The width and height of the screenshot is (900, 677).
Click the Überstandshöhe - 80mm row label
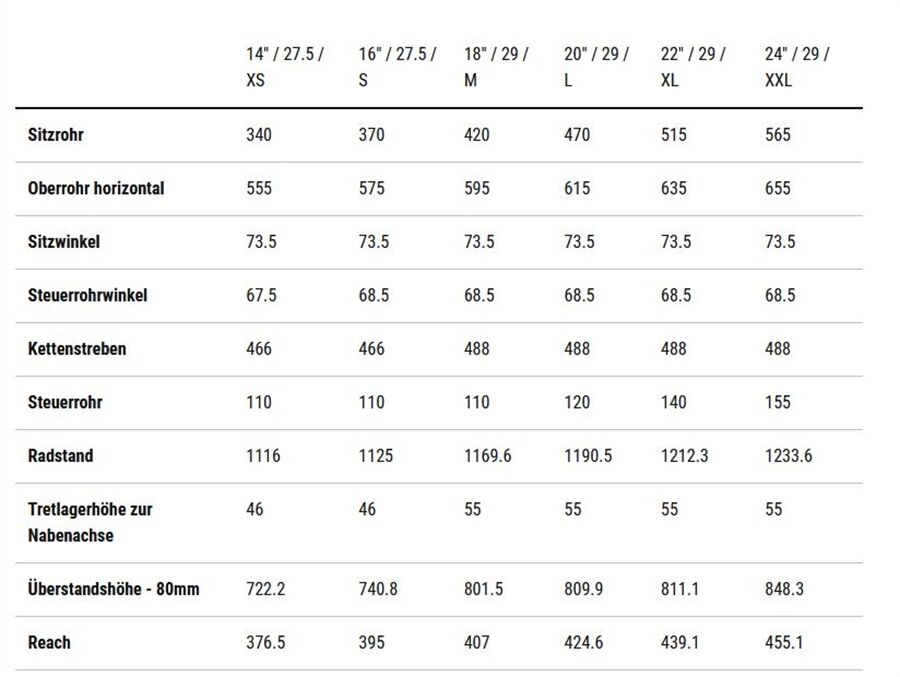pyautogui.click(x=114, y=589)
